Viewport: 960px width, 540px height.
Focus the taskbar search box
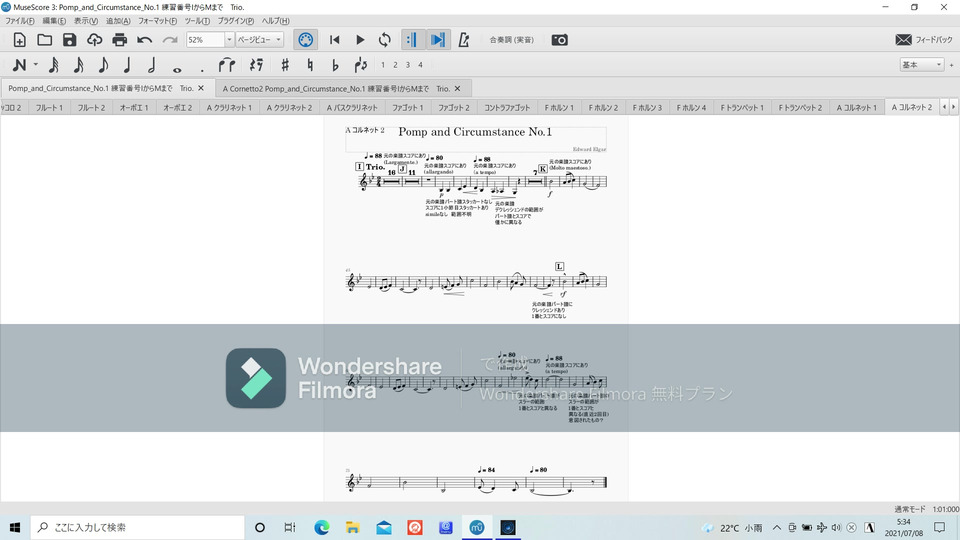click(137, 527)
